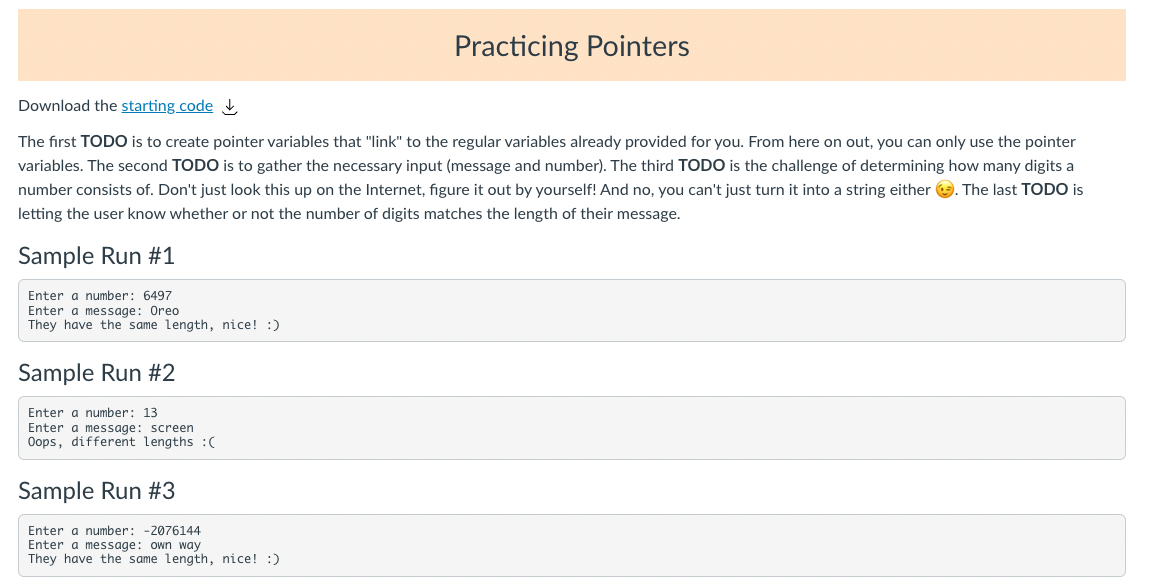This screenshot has height=588, width=1166.
Task: Click inside the Sample Run #1 code block
Action: point(572,311)
